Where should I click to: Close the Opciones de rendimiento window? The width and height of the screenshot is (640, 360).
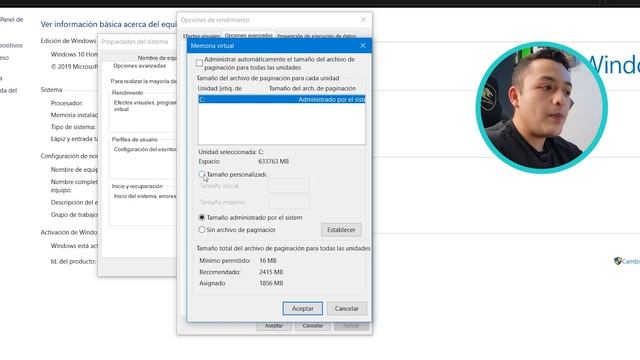tap(363, 20)
